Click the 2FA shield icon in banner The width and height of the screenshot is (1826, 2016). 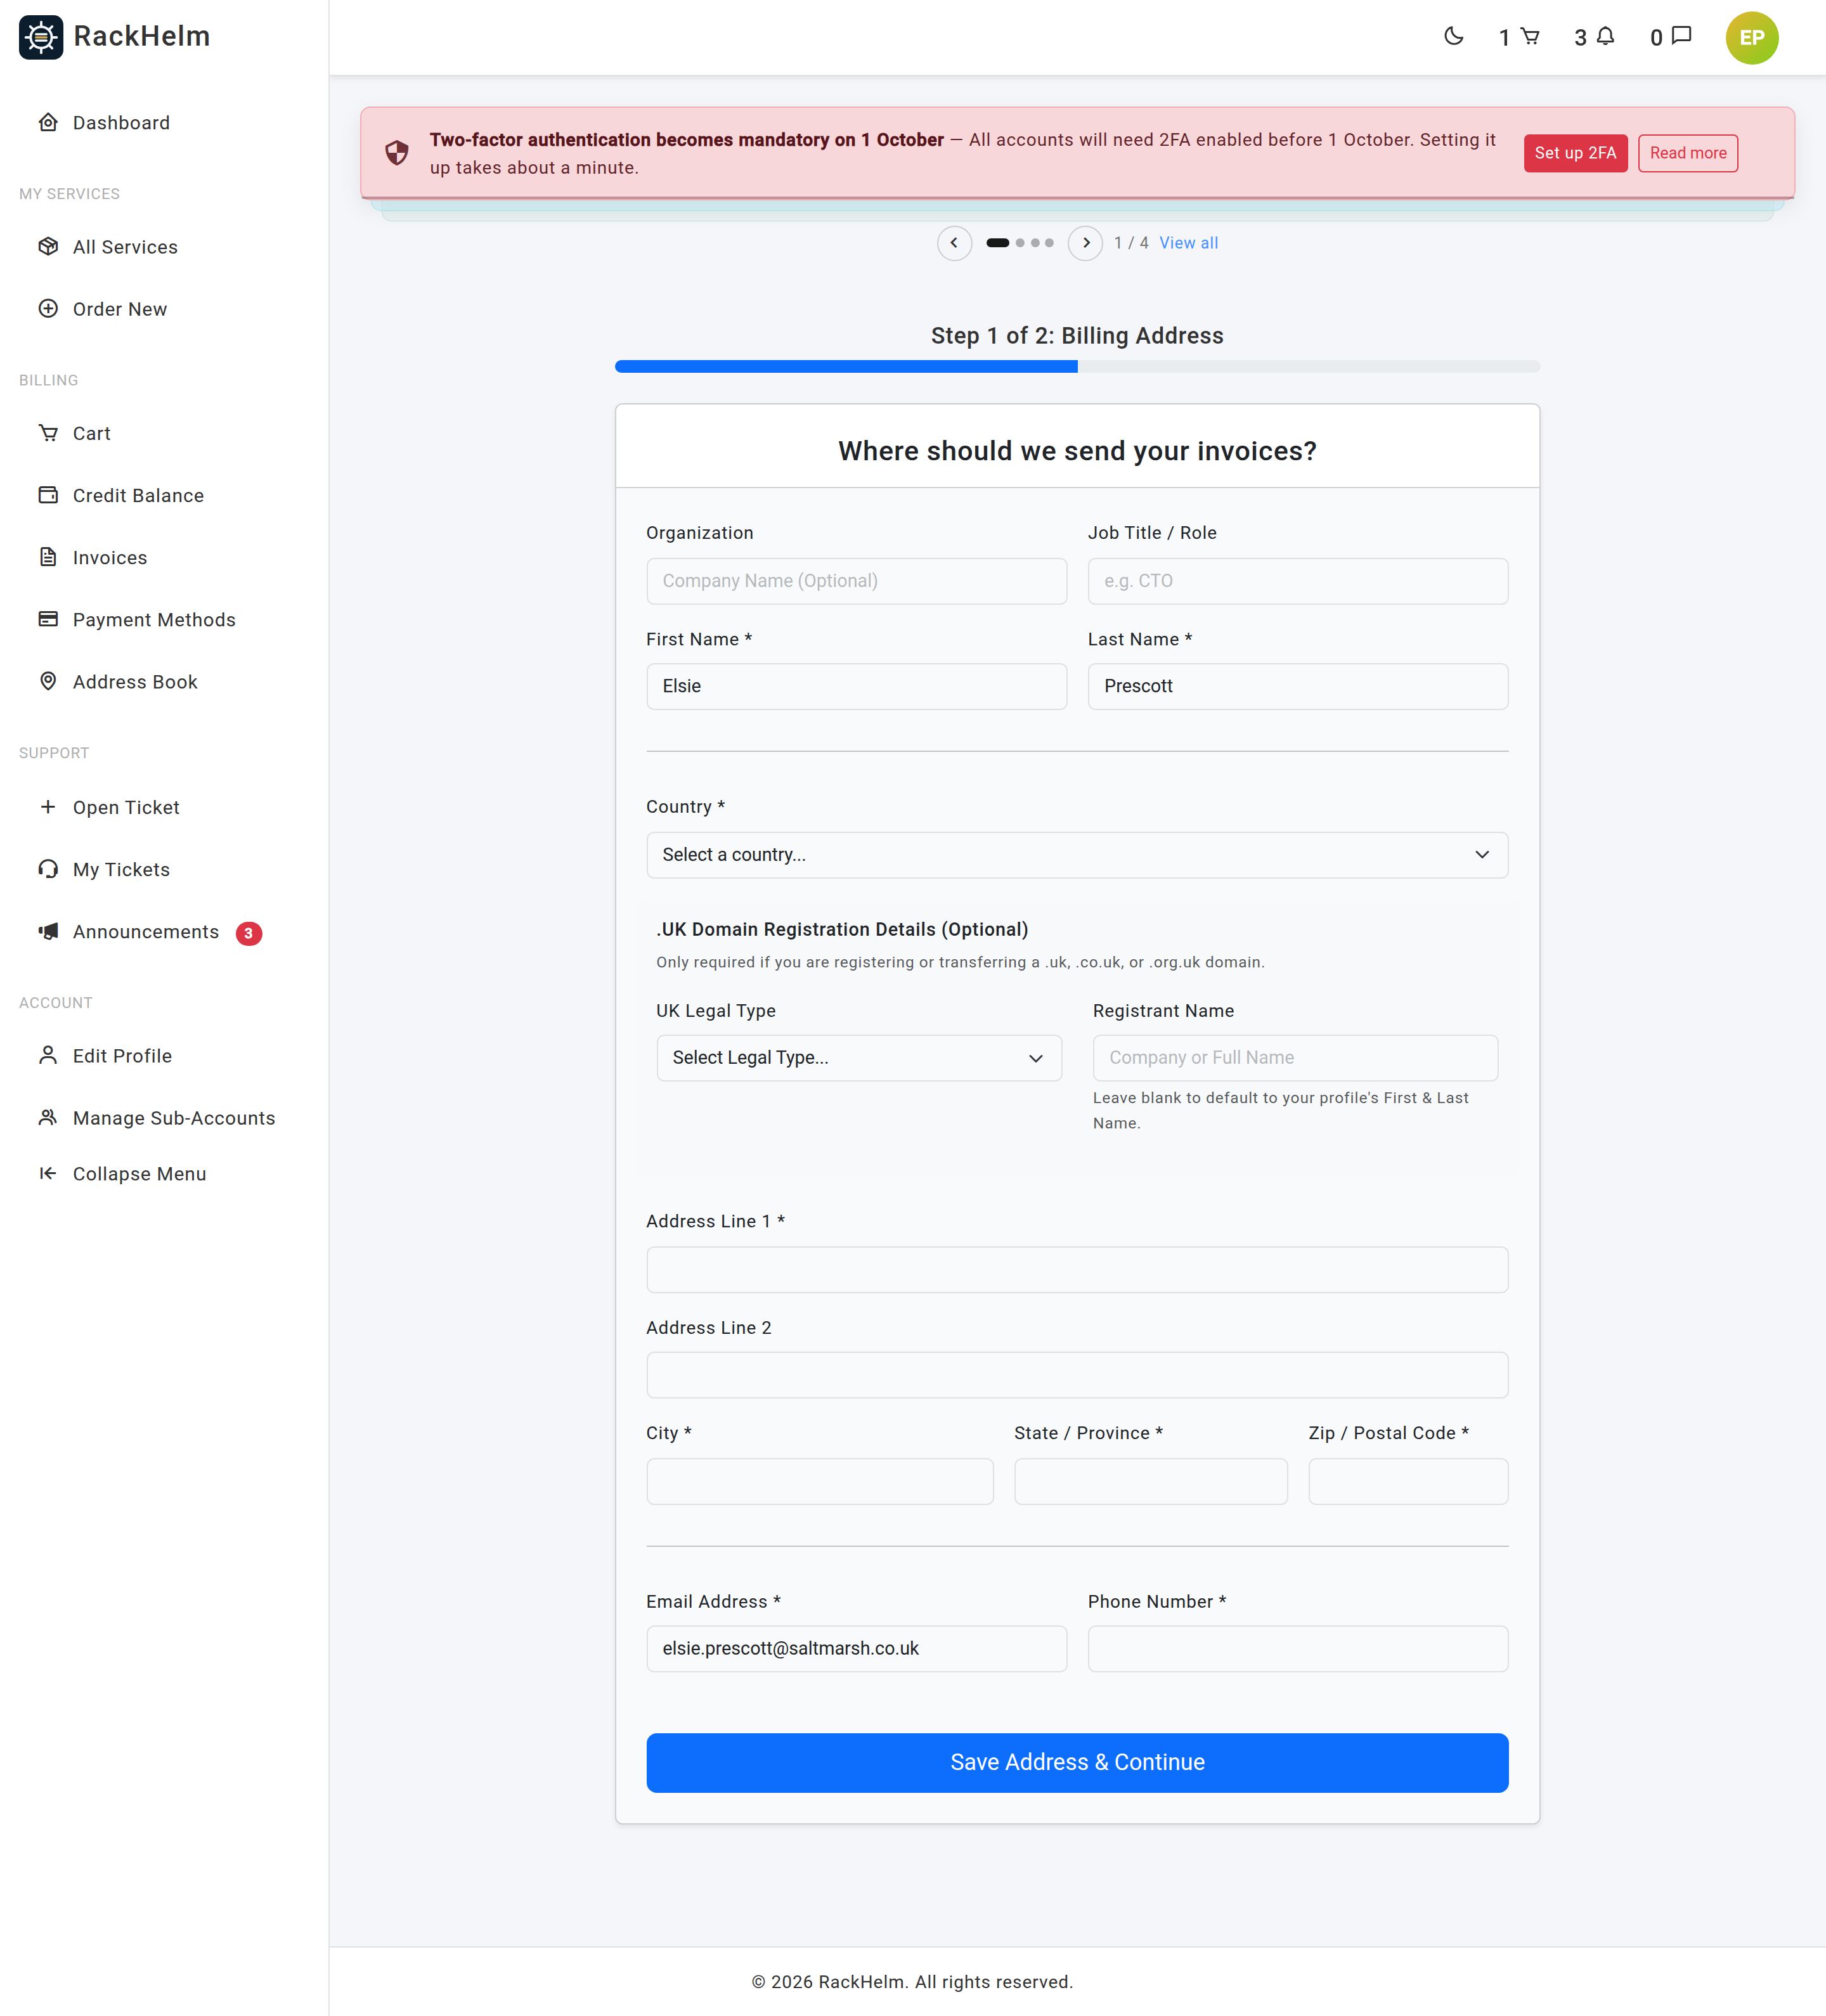pyautogui.click(x=397, y=153)
